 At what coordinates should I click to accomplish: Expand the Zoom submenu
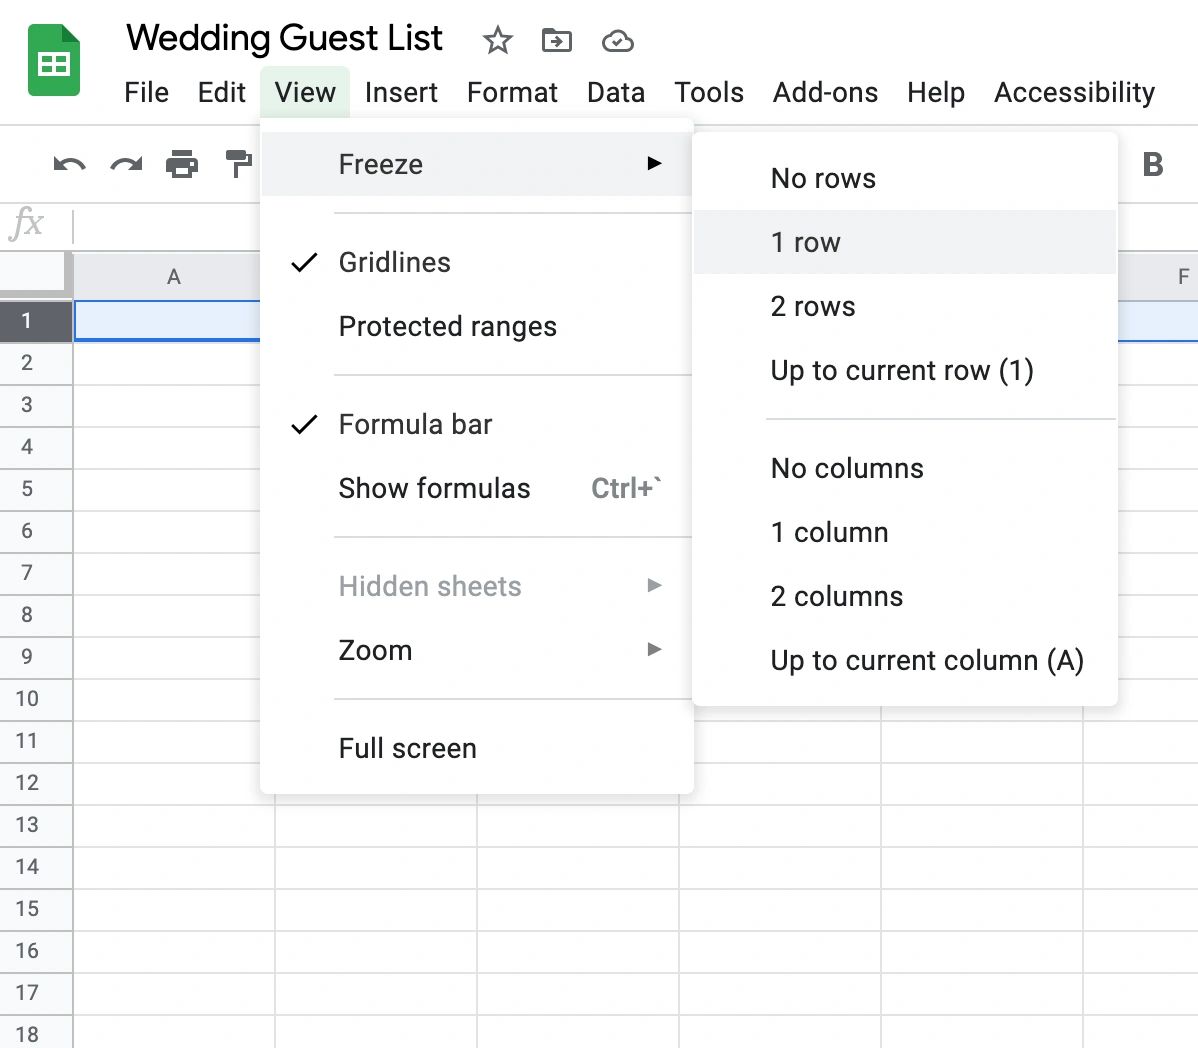(654, 650)
